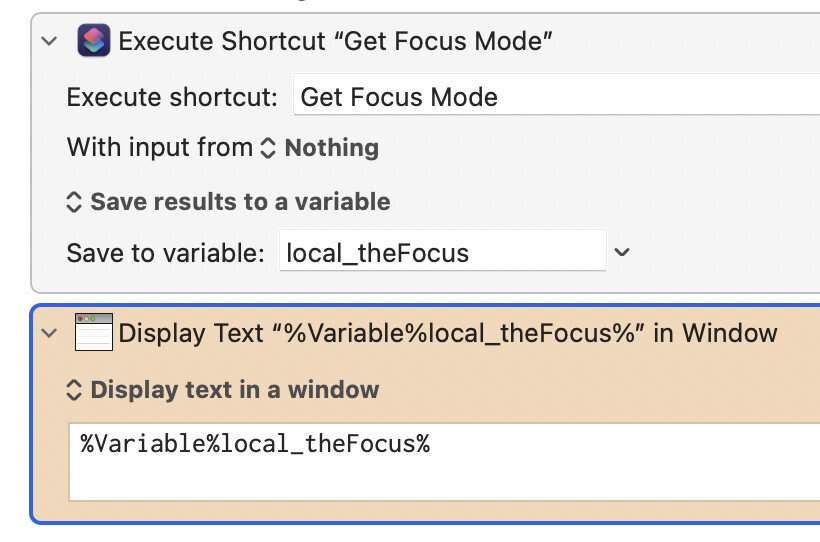Screen dimensions: 820x542
Task: Click the arrows icon before "Save results to a variable"
Action: click(73, 201)
